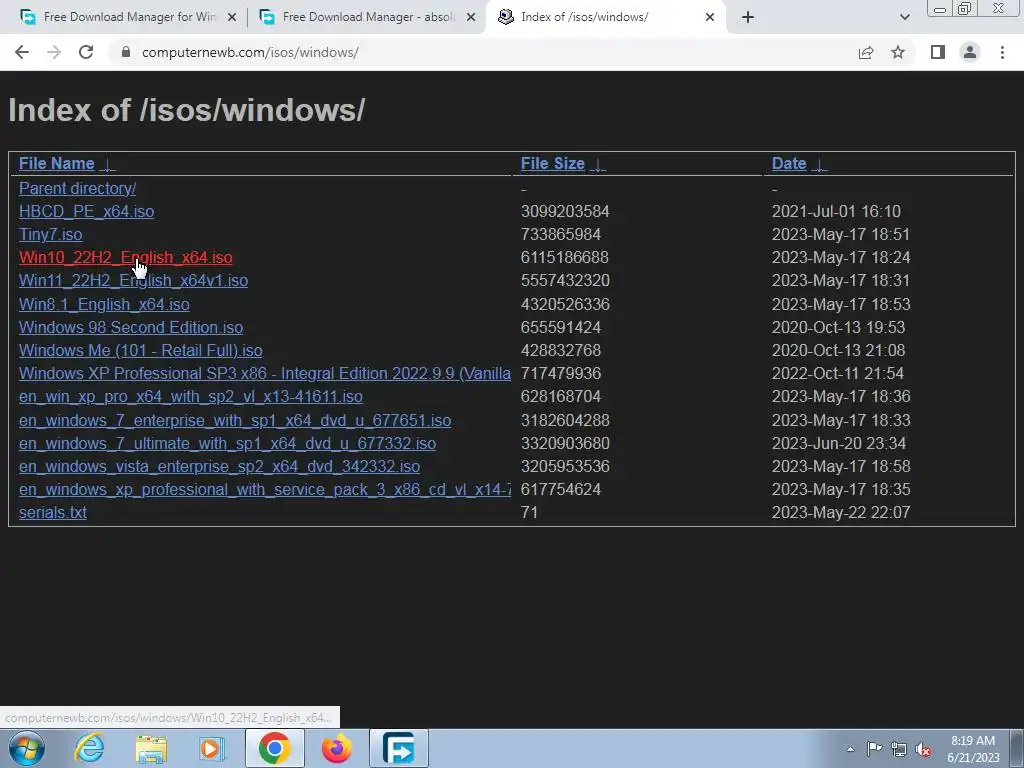This screenshot has width=1024, height=768.
Task: Download Tiny7.iso
Action: click(x=50, y=234)
